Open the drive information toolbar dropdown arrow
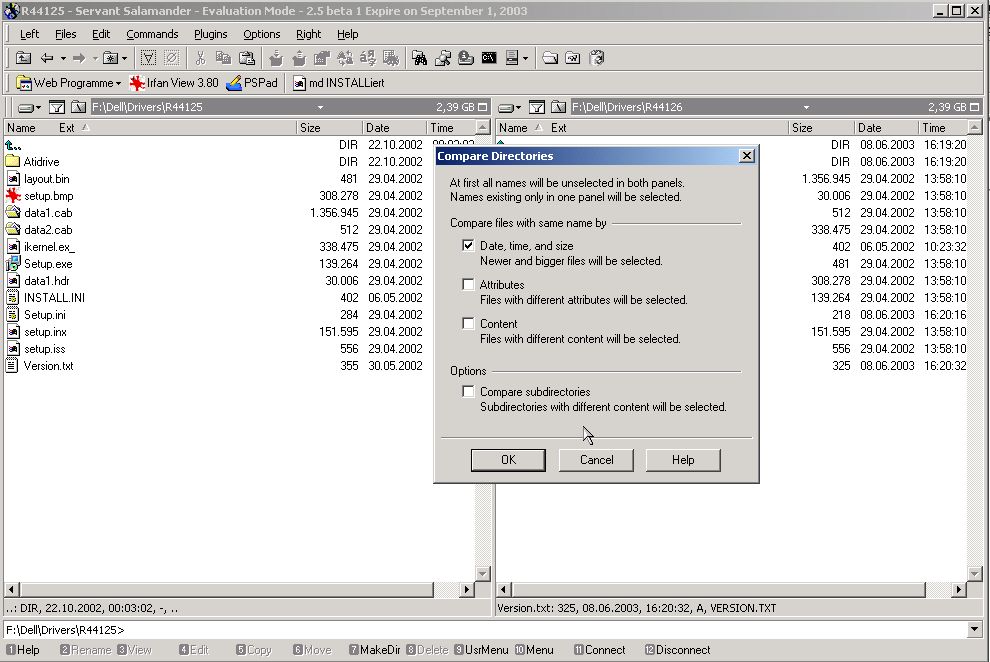The width and height of the screenshot is (990, 662). [x=525, y=59]
